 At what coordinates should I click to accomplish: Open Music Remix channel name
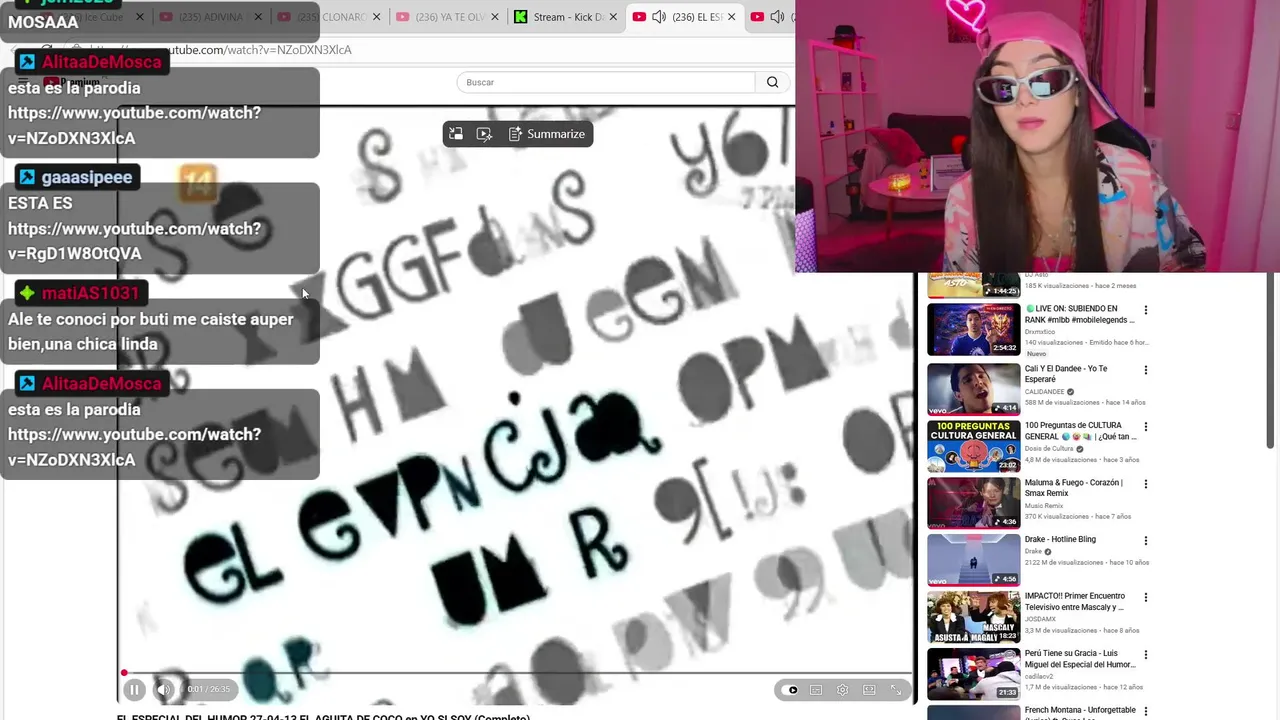[x=1044, y=506]
